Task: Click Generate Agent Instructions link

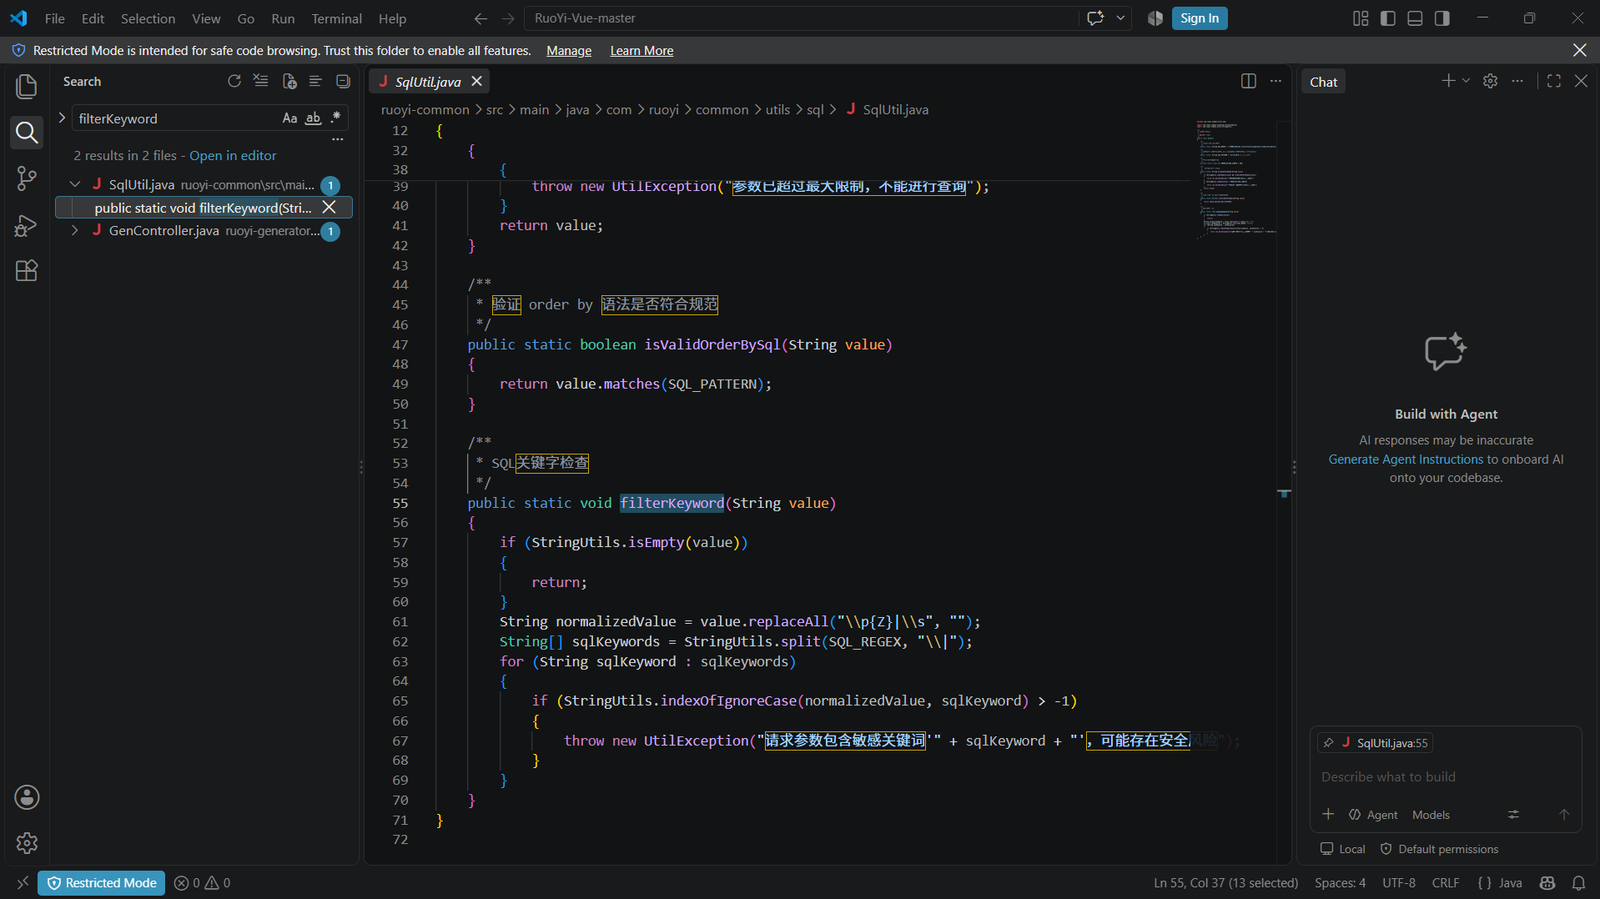Action: (1405, 459)
